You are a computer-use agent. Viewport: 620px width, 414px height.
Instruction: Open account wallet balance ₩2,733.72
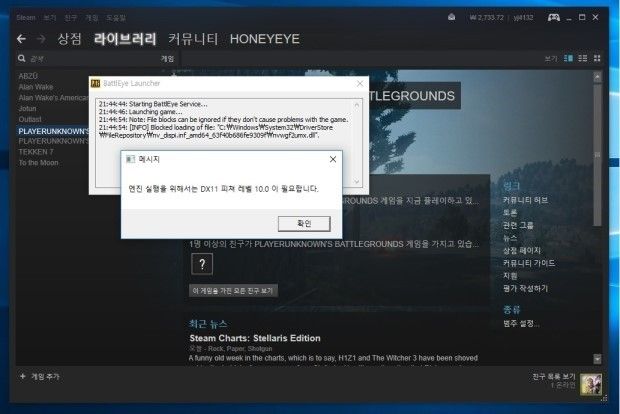[x=487, y=18]
